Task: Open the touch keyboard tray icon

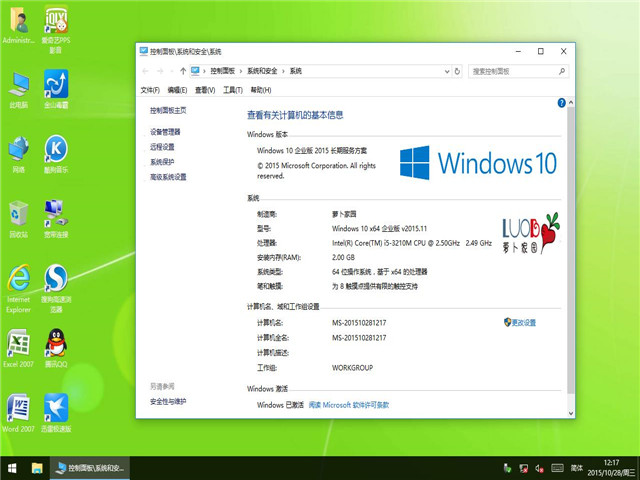Action: coord(557,468)
